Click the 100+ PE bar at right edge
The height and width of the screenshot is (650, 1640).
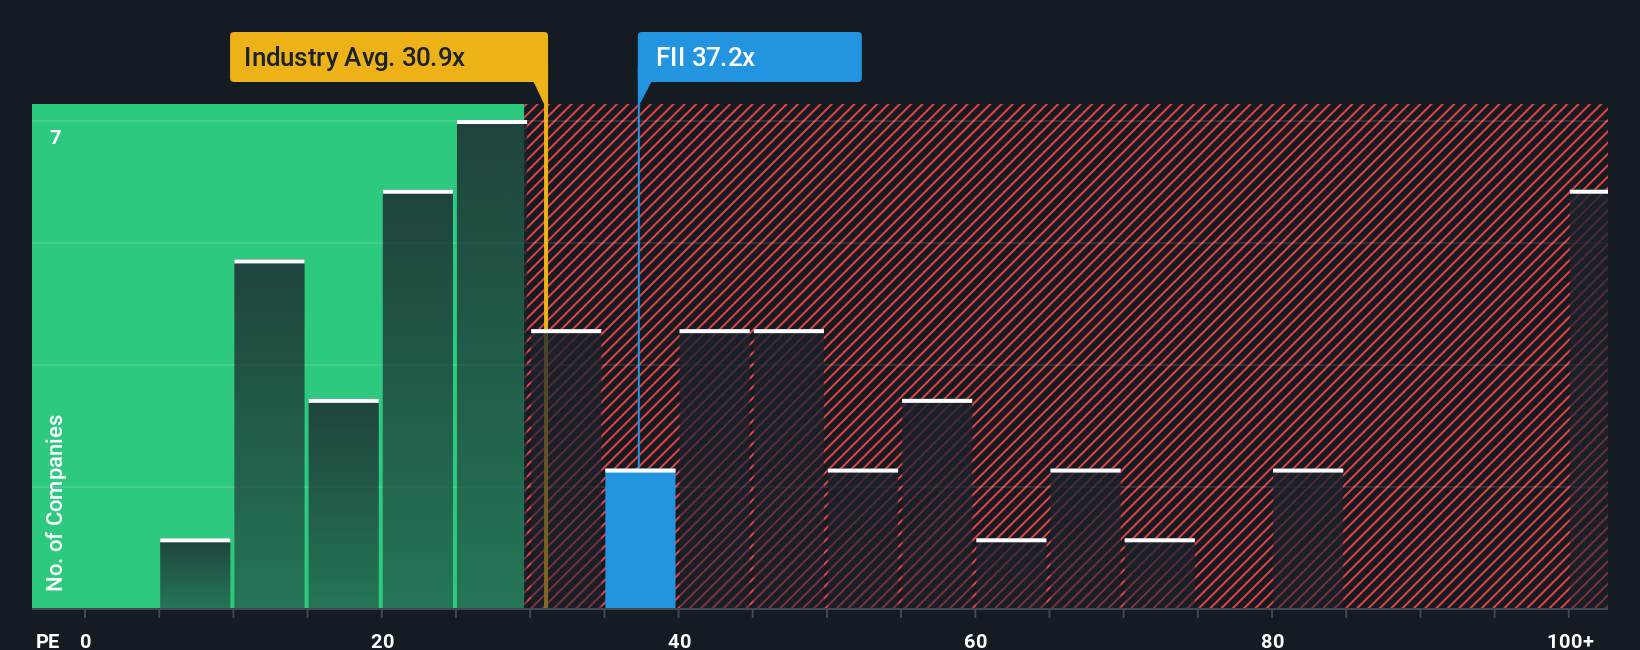tap(1589, 399)
